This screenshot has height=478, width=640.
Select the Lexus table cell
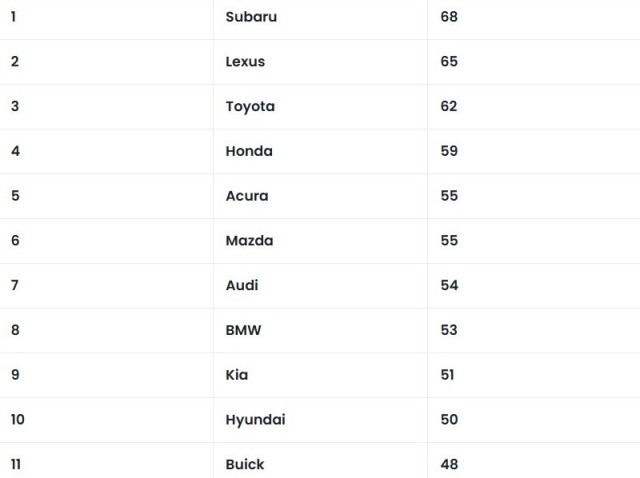coord(245,62)
